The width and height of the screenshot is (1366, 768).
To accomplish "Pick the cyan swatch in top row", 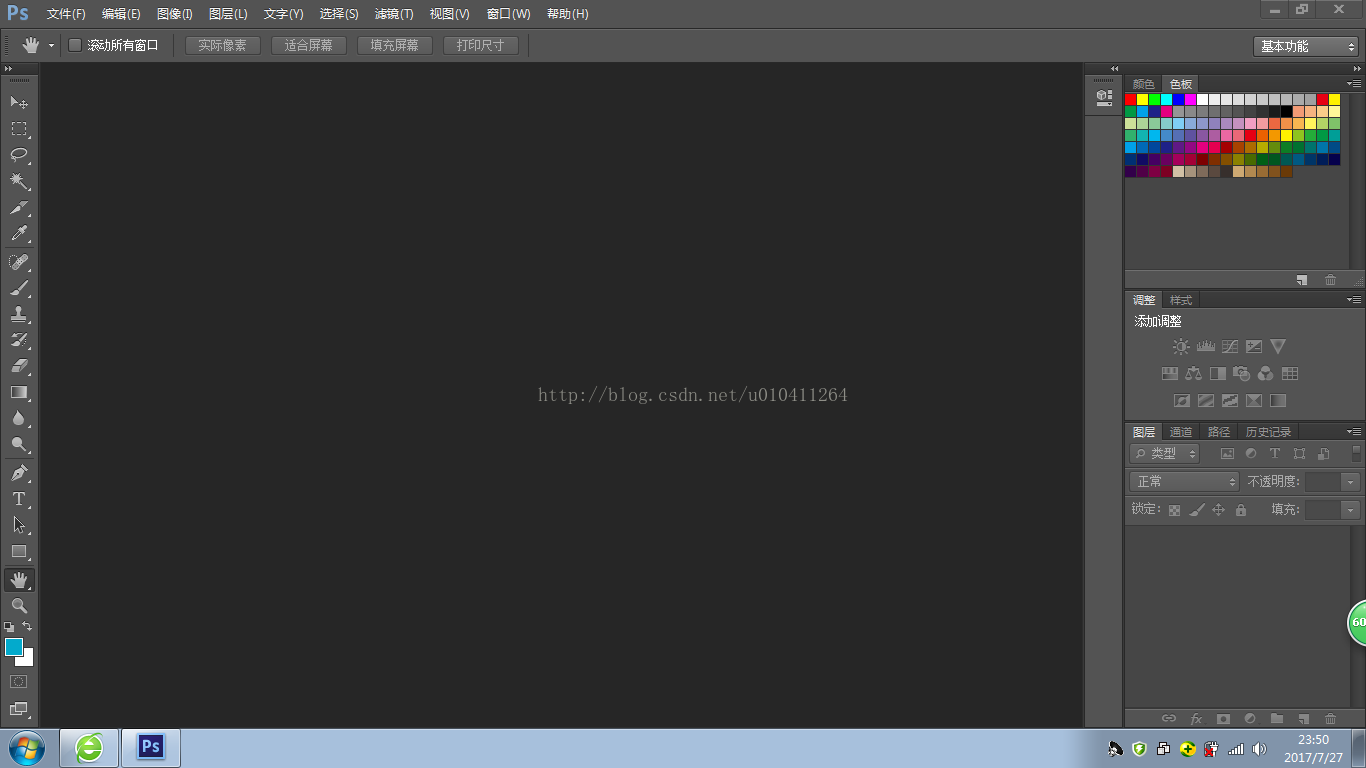I will coord(1166,100).
